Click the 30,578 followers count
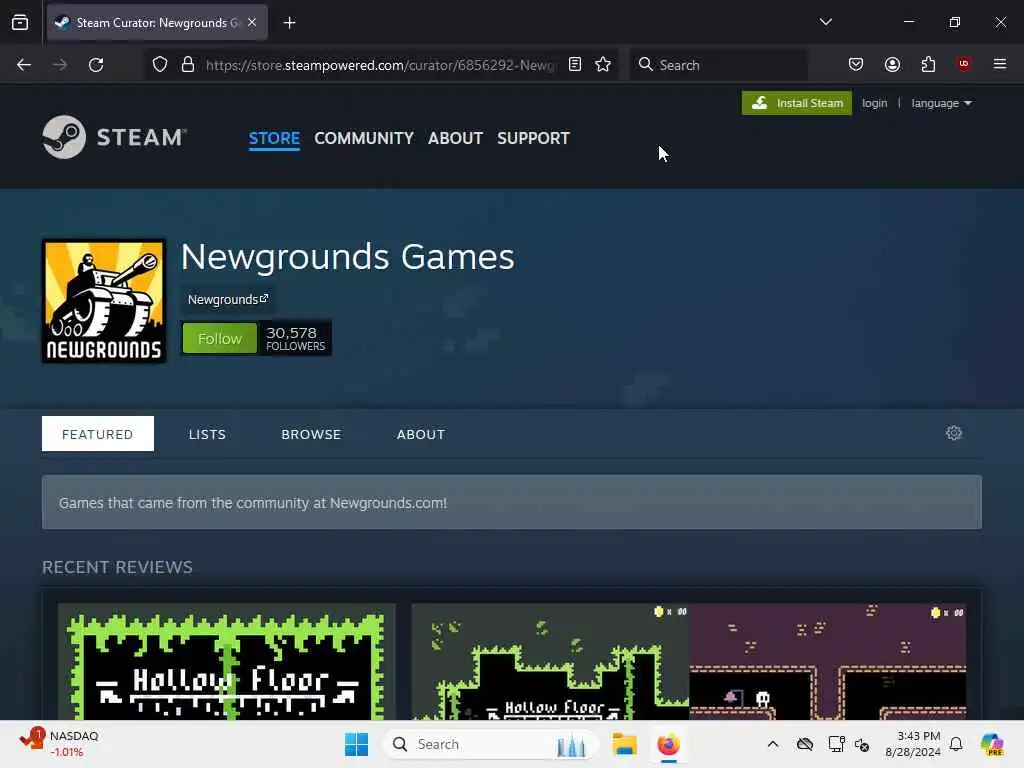1024x768 pixels. click(x=295, y=338)
